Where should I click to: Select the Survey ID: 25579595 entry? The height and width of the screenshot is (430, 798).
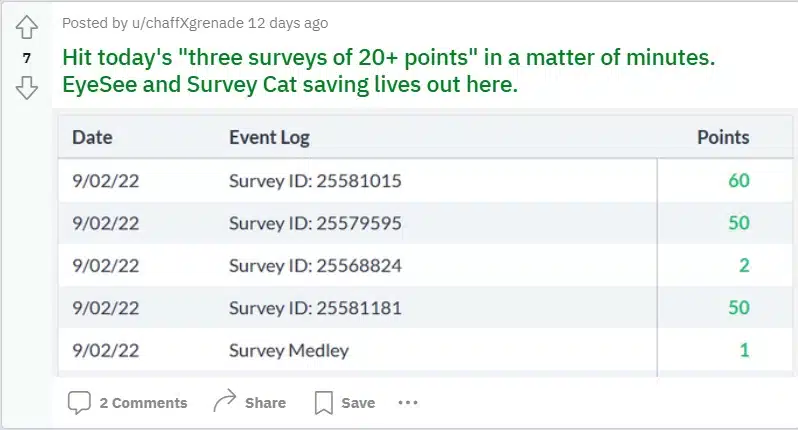pyautogui.click(x=315, y=223)
